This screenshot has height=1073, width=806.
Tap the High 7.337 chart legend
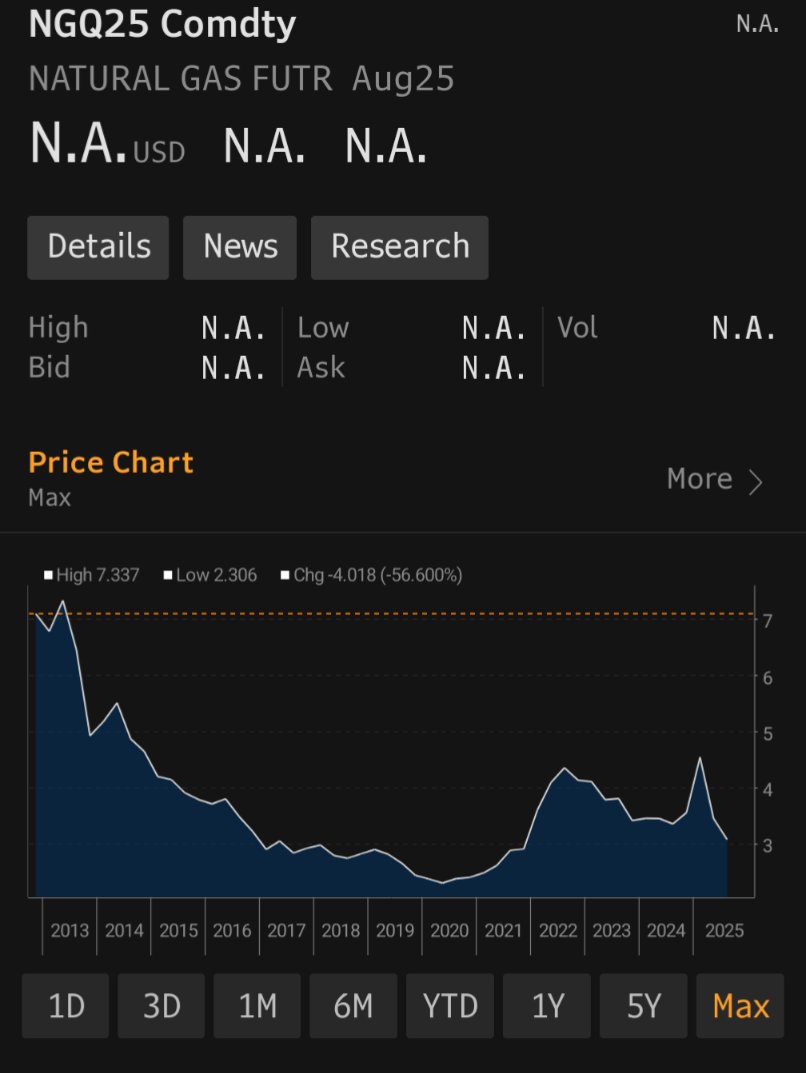pos(92,575)
